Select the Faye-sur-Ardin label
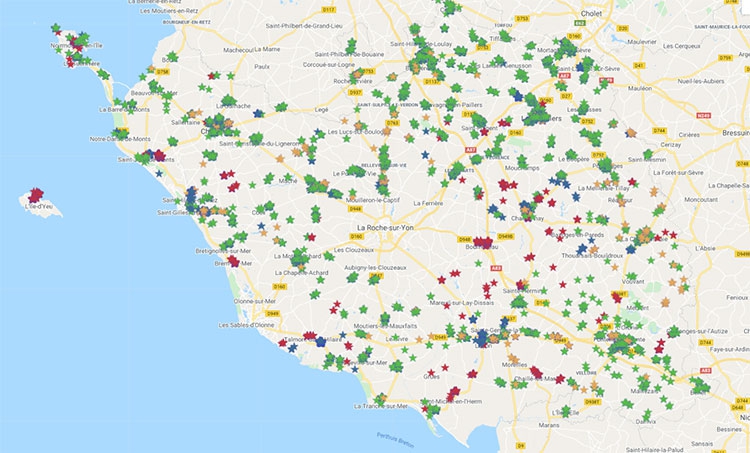This screenshot has height=453, width=750. [730, 349]
